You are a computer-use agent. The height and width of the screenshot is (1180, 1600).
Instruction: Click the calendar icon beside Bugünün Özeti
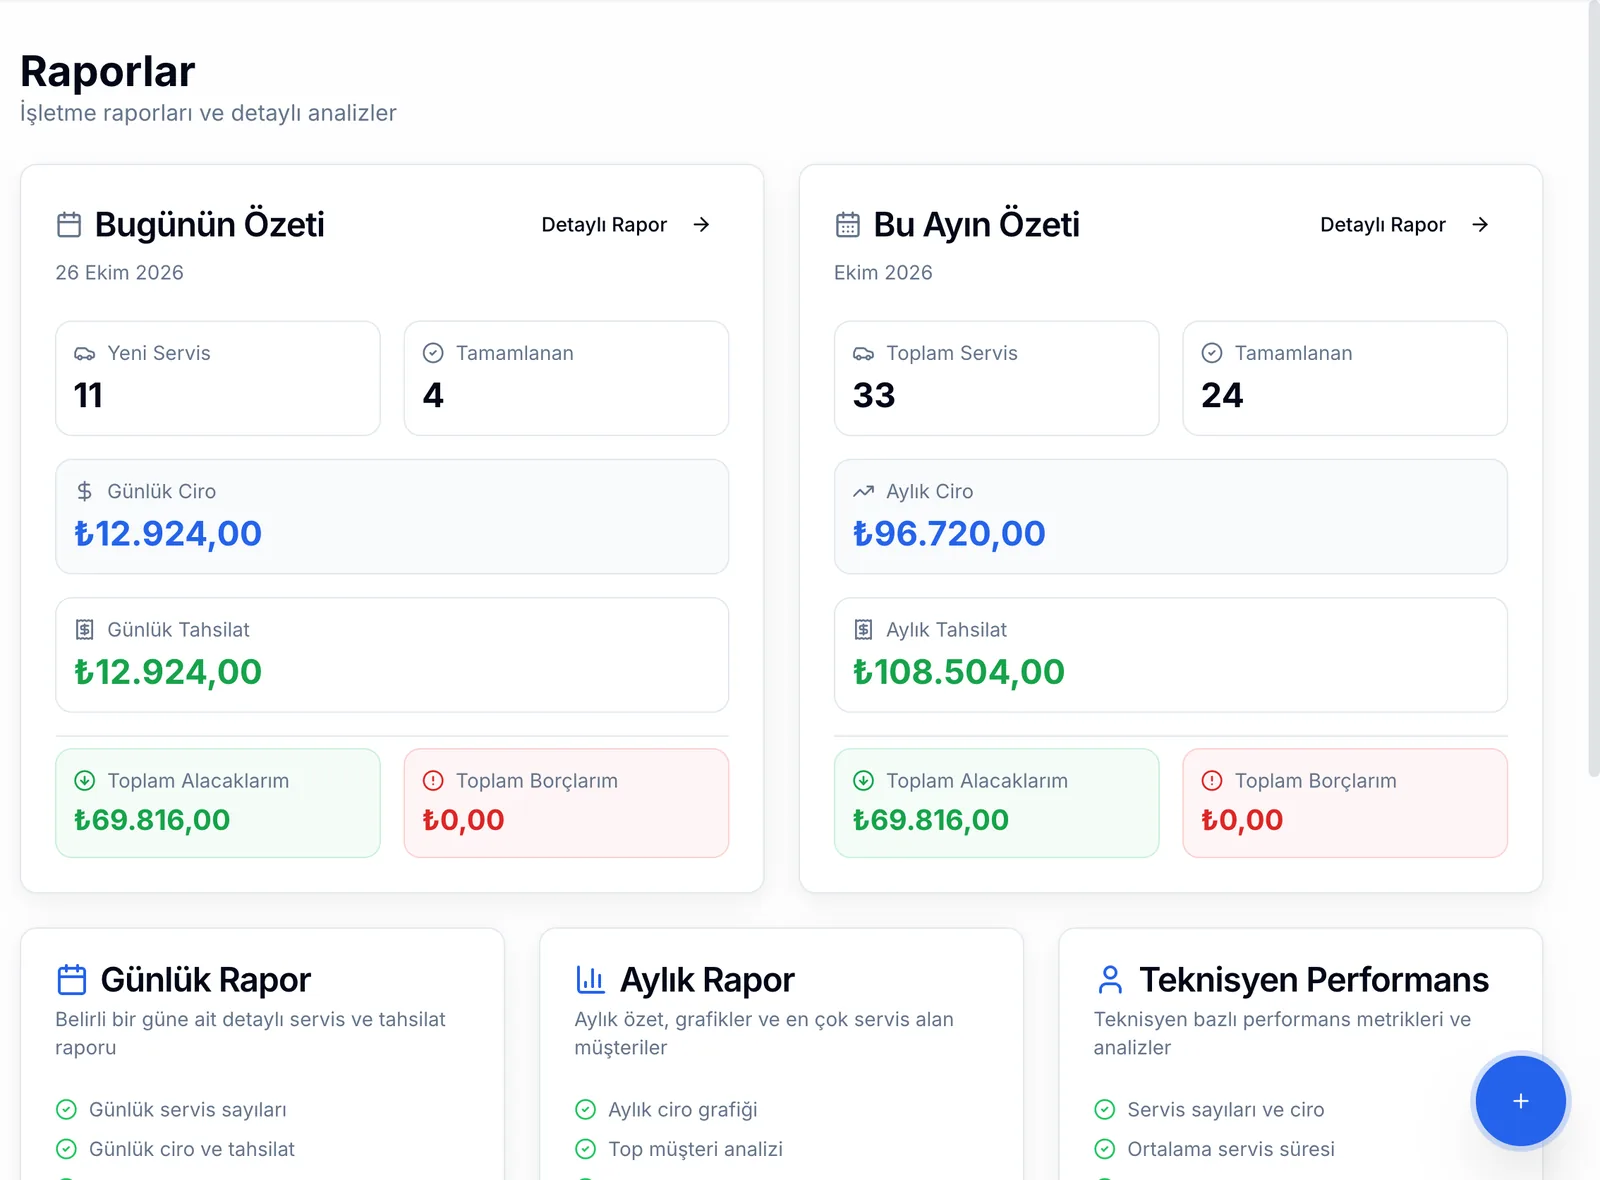click(x=69, y=225)
